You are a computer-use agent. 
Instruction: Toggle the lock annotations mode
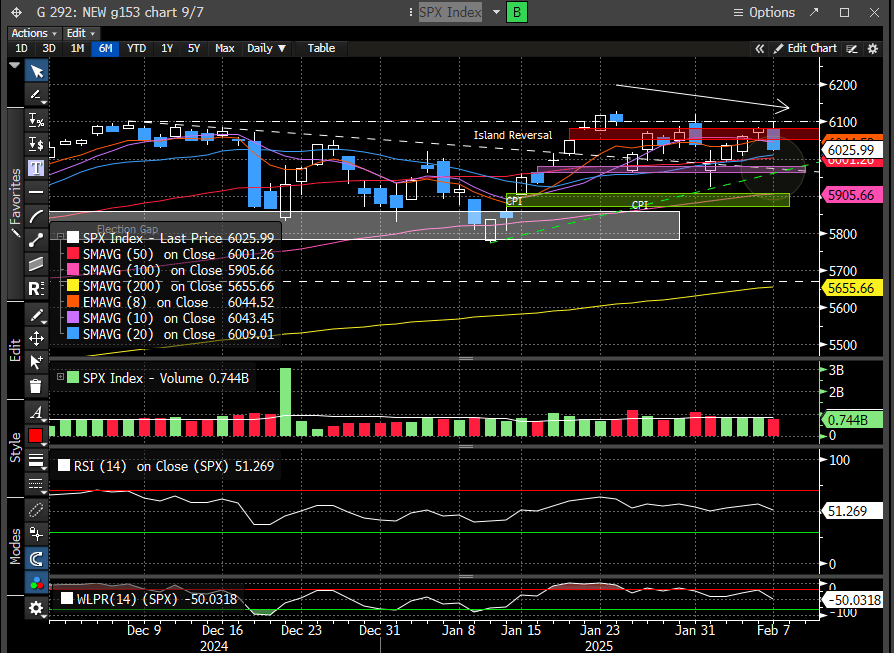pyautogui.click(x=36, y=534)
